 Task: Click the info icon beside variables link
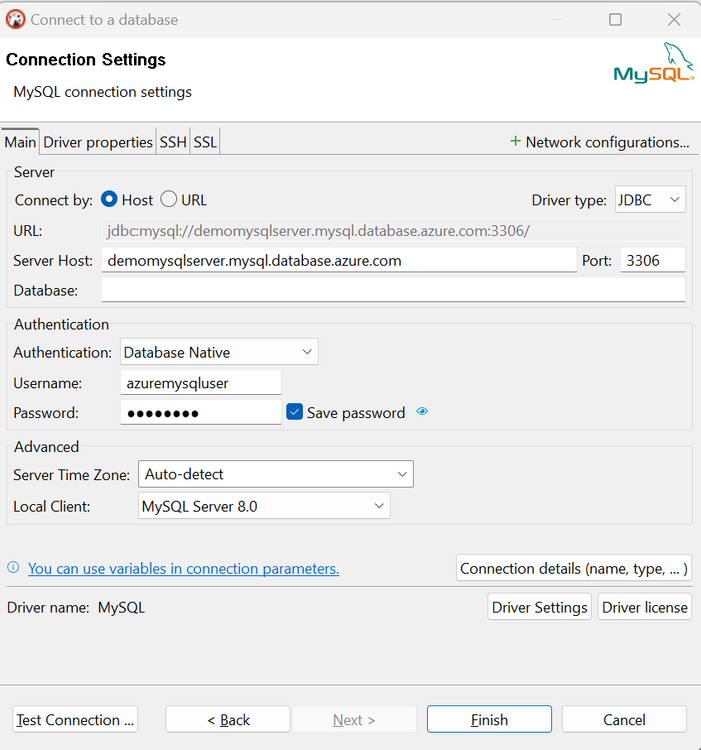point(13,568)
